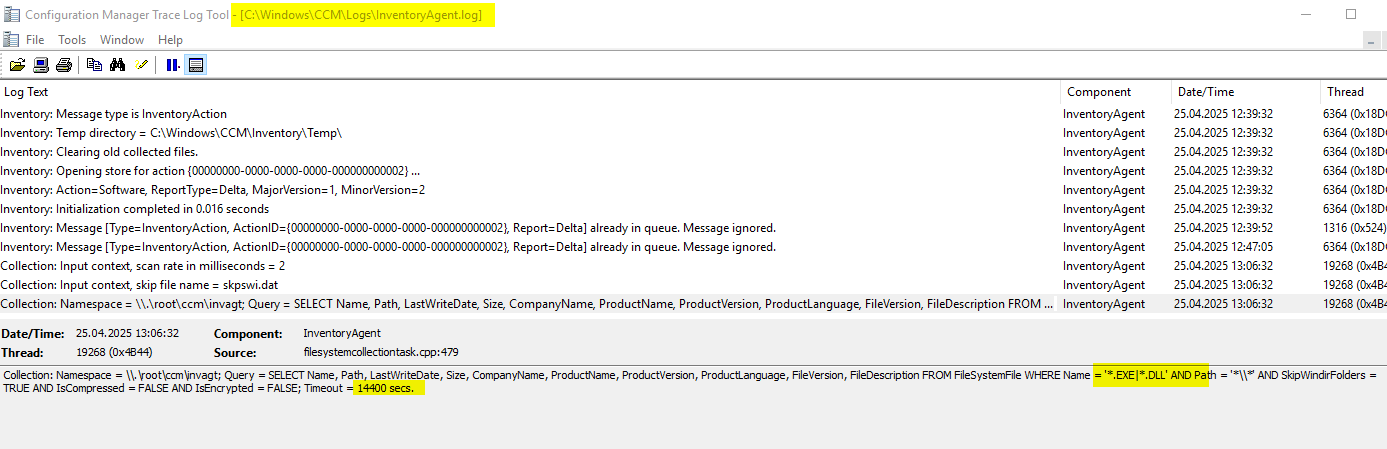Open Find with the binoculars icon

click(x=117, y=65)
